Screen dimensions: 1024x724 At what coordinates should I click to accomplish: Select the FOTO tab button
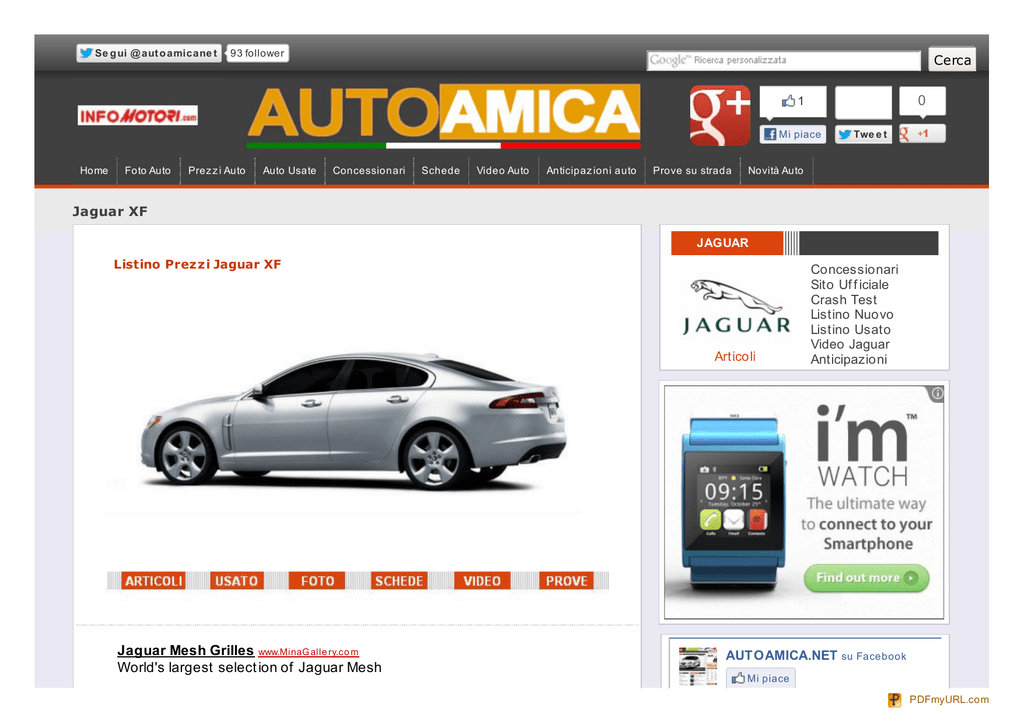tap(317, 581)
